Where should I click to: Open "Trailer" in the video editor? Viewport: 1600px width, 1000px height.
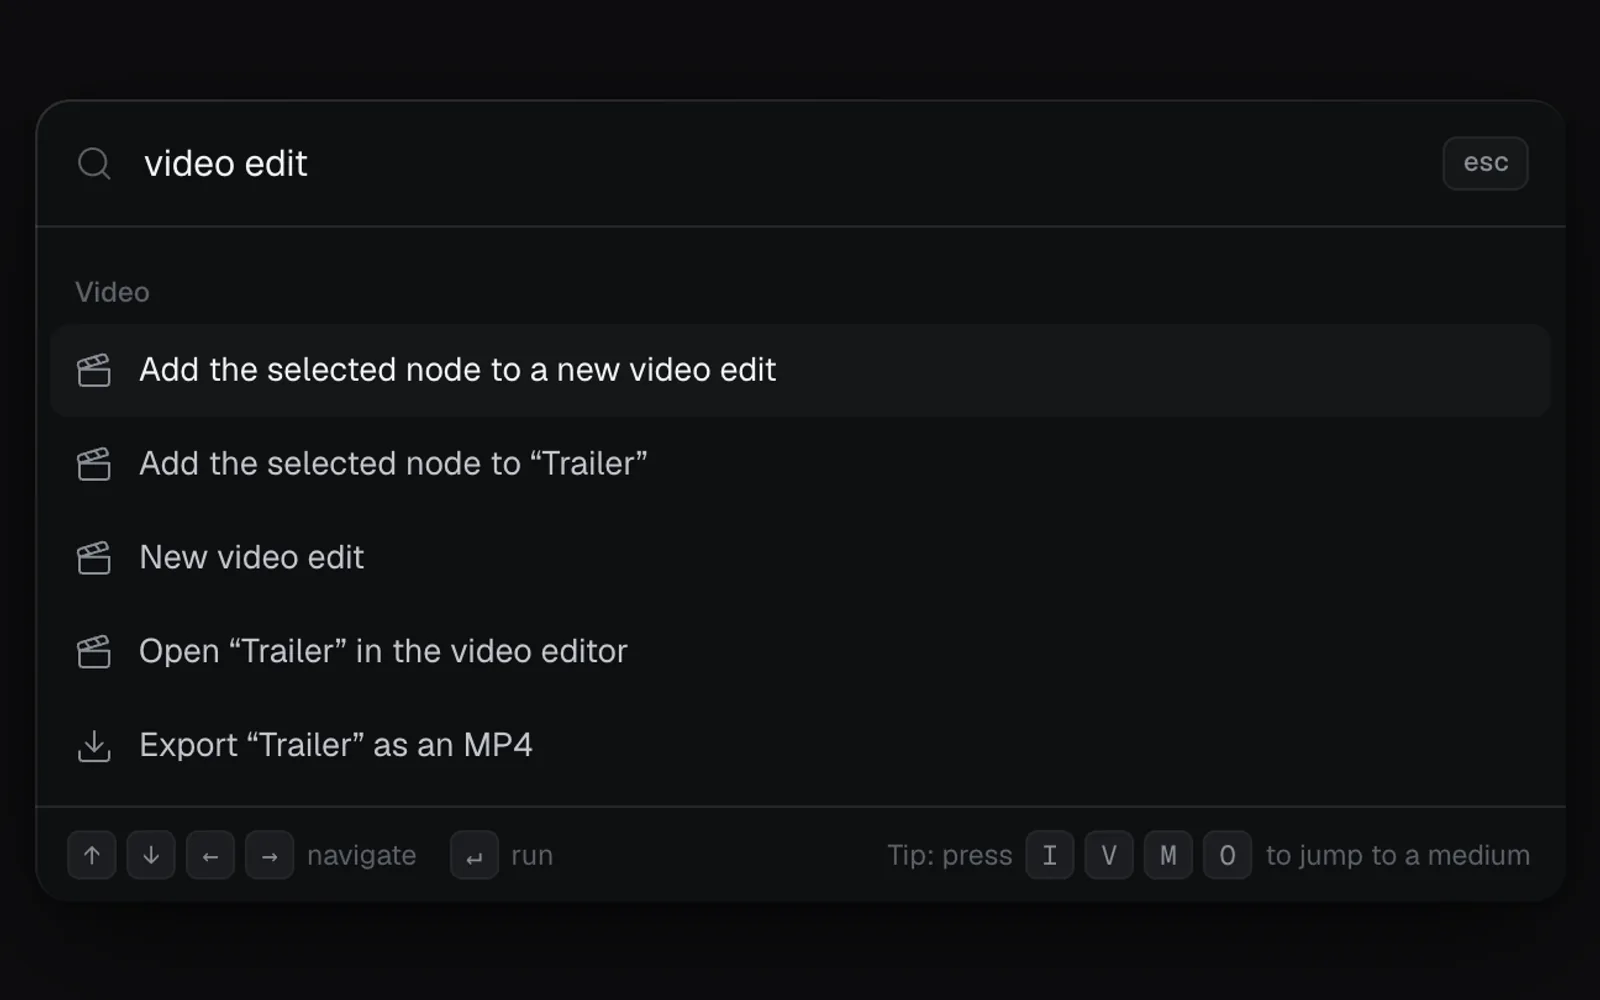[x=800, y=652]
